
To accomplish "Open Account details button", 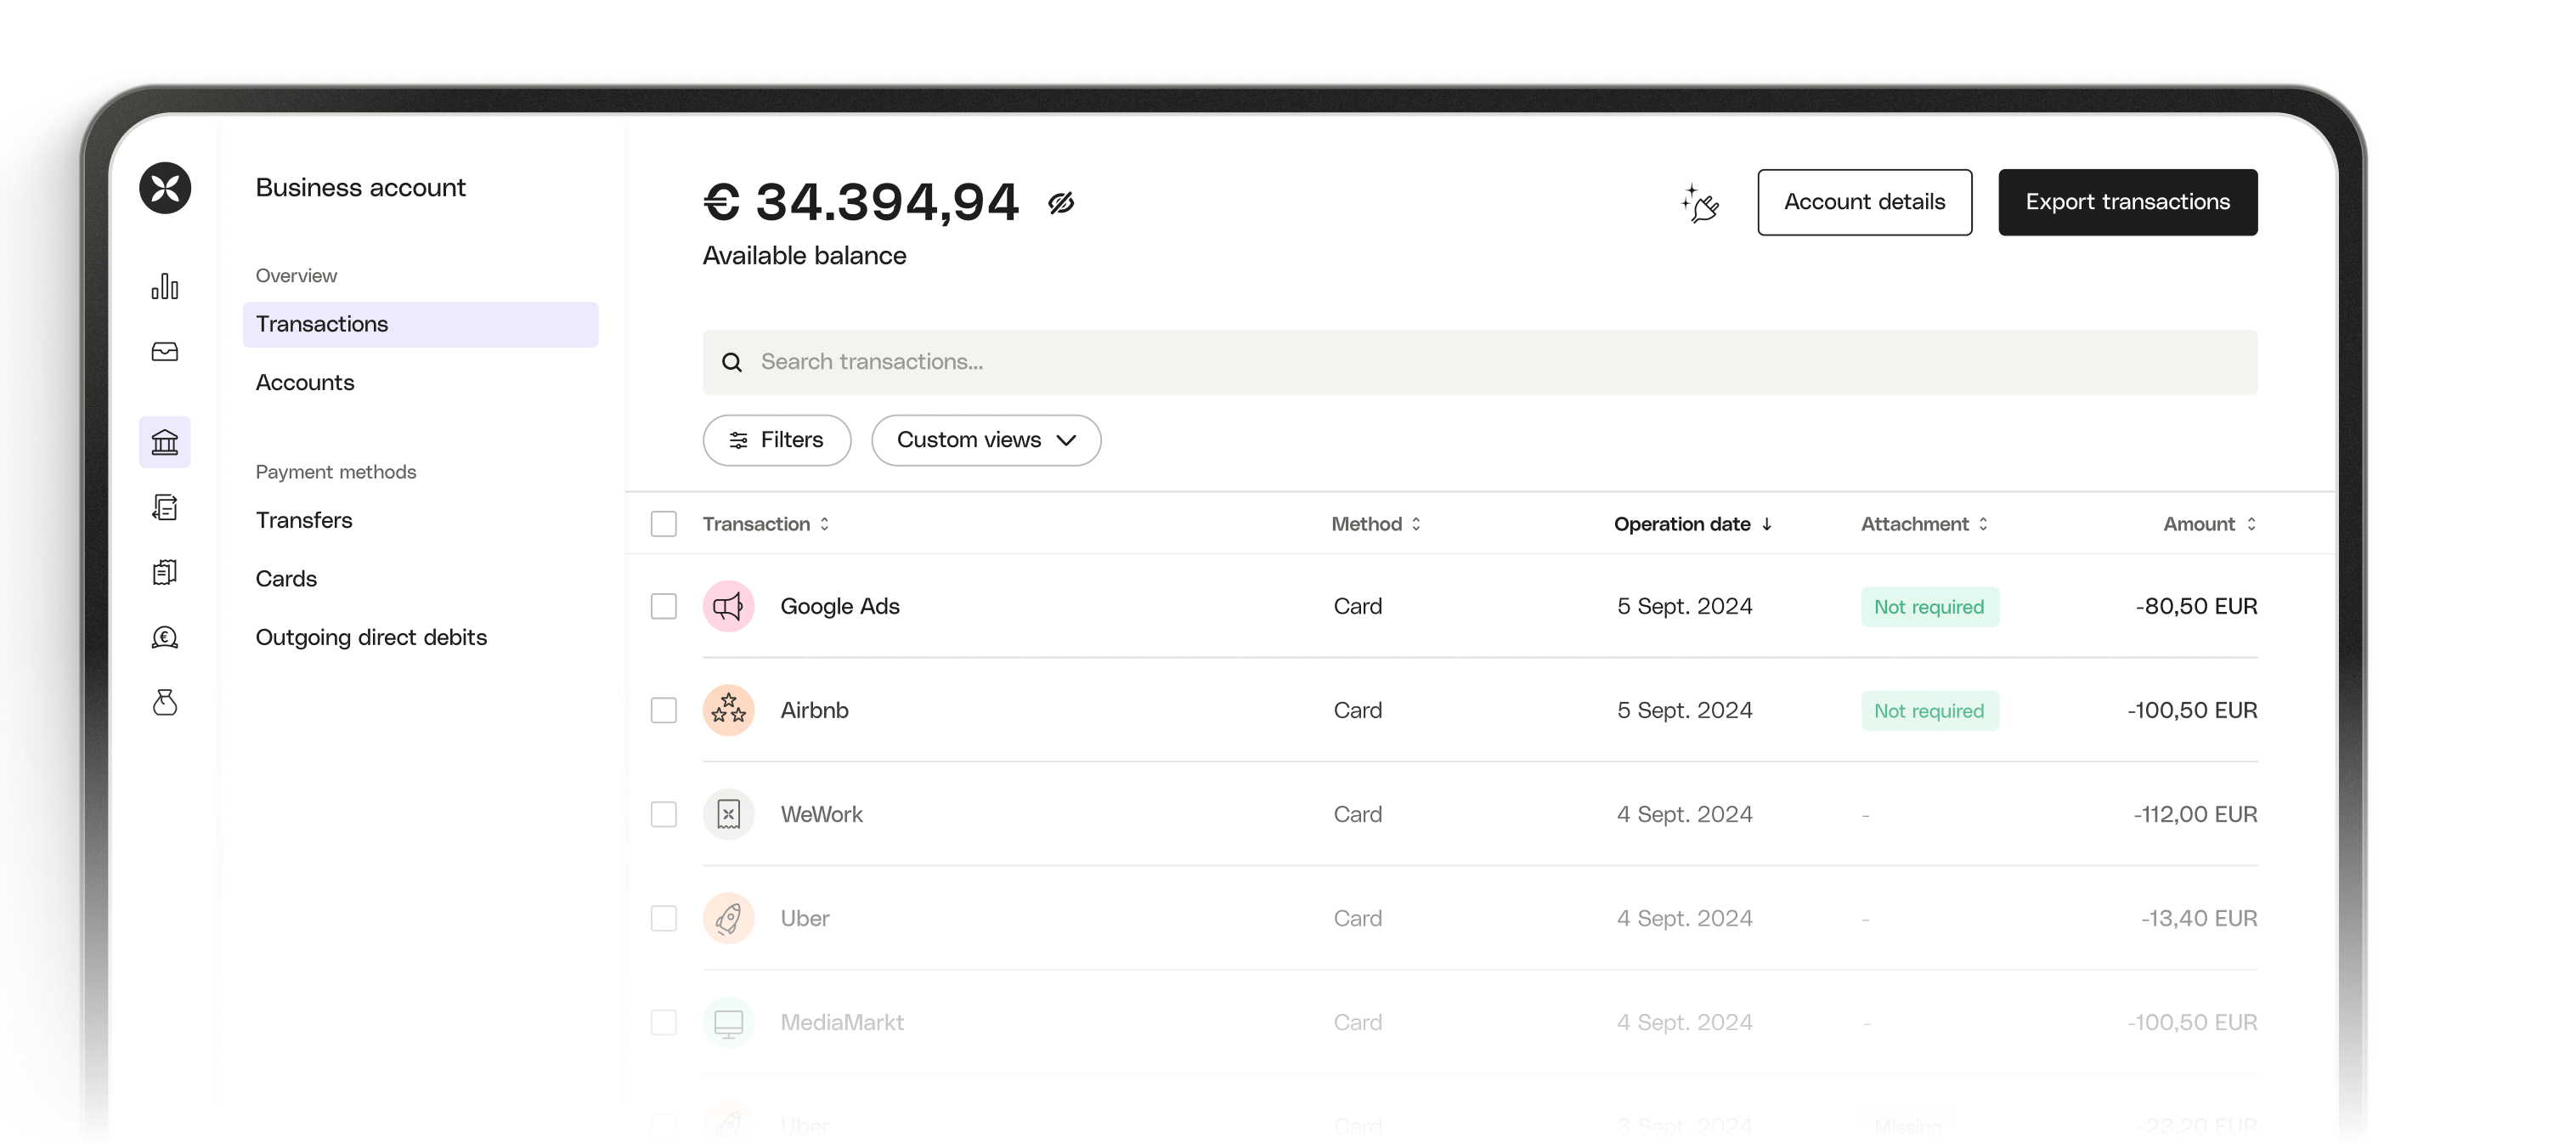I will tap(1865, 201).
